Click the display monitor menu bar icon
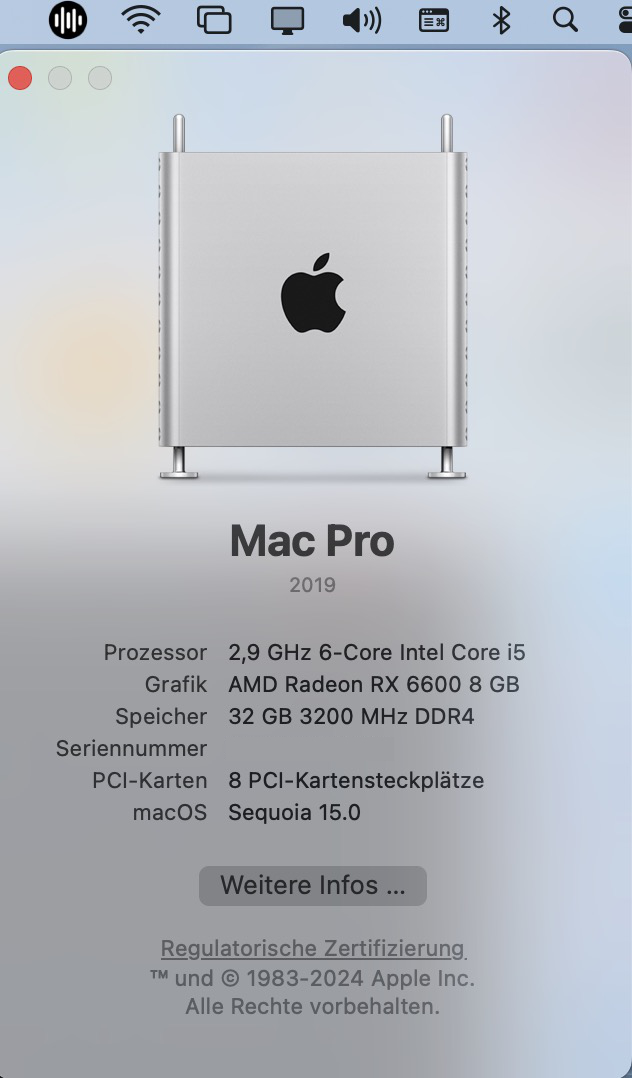This screenshot has height=1078, width=632. coord(287,21)
